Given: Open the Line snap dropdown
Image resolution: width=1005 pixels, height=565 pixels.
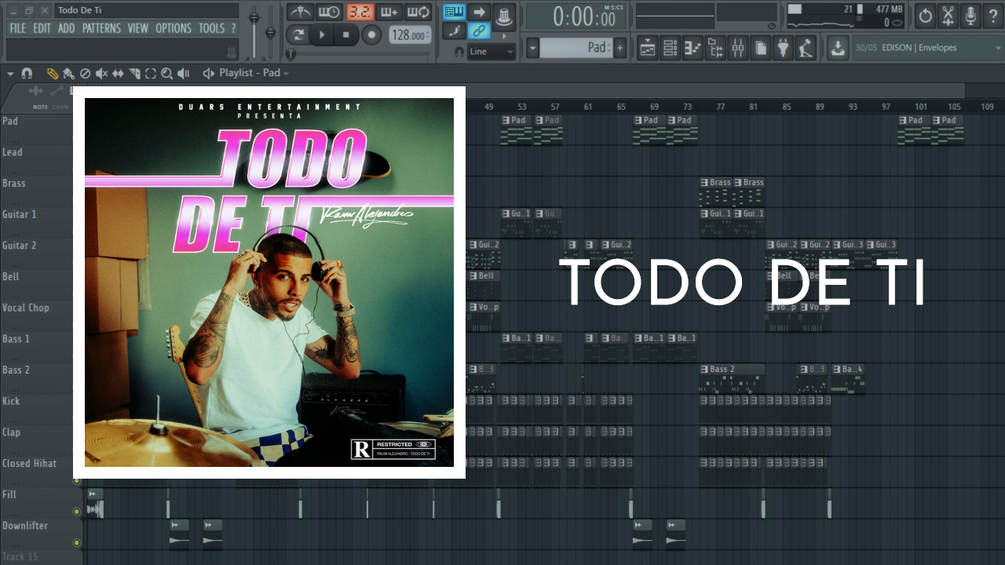Looking at the screenshot, I should [x=492, y=52].
